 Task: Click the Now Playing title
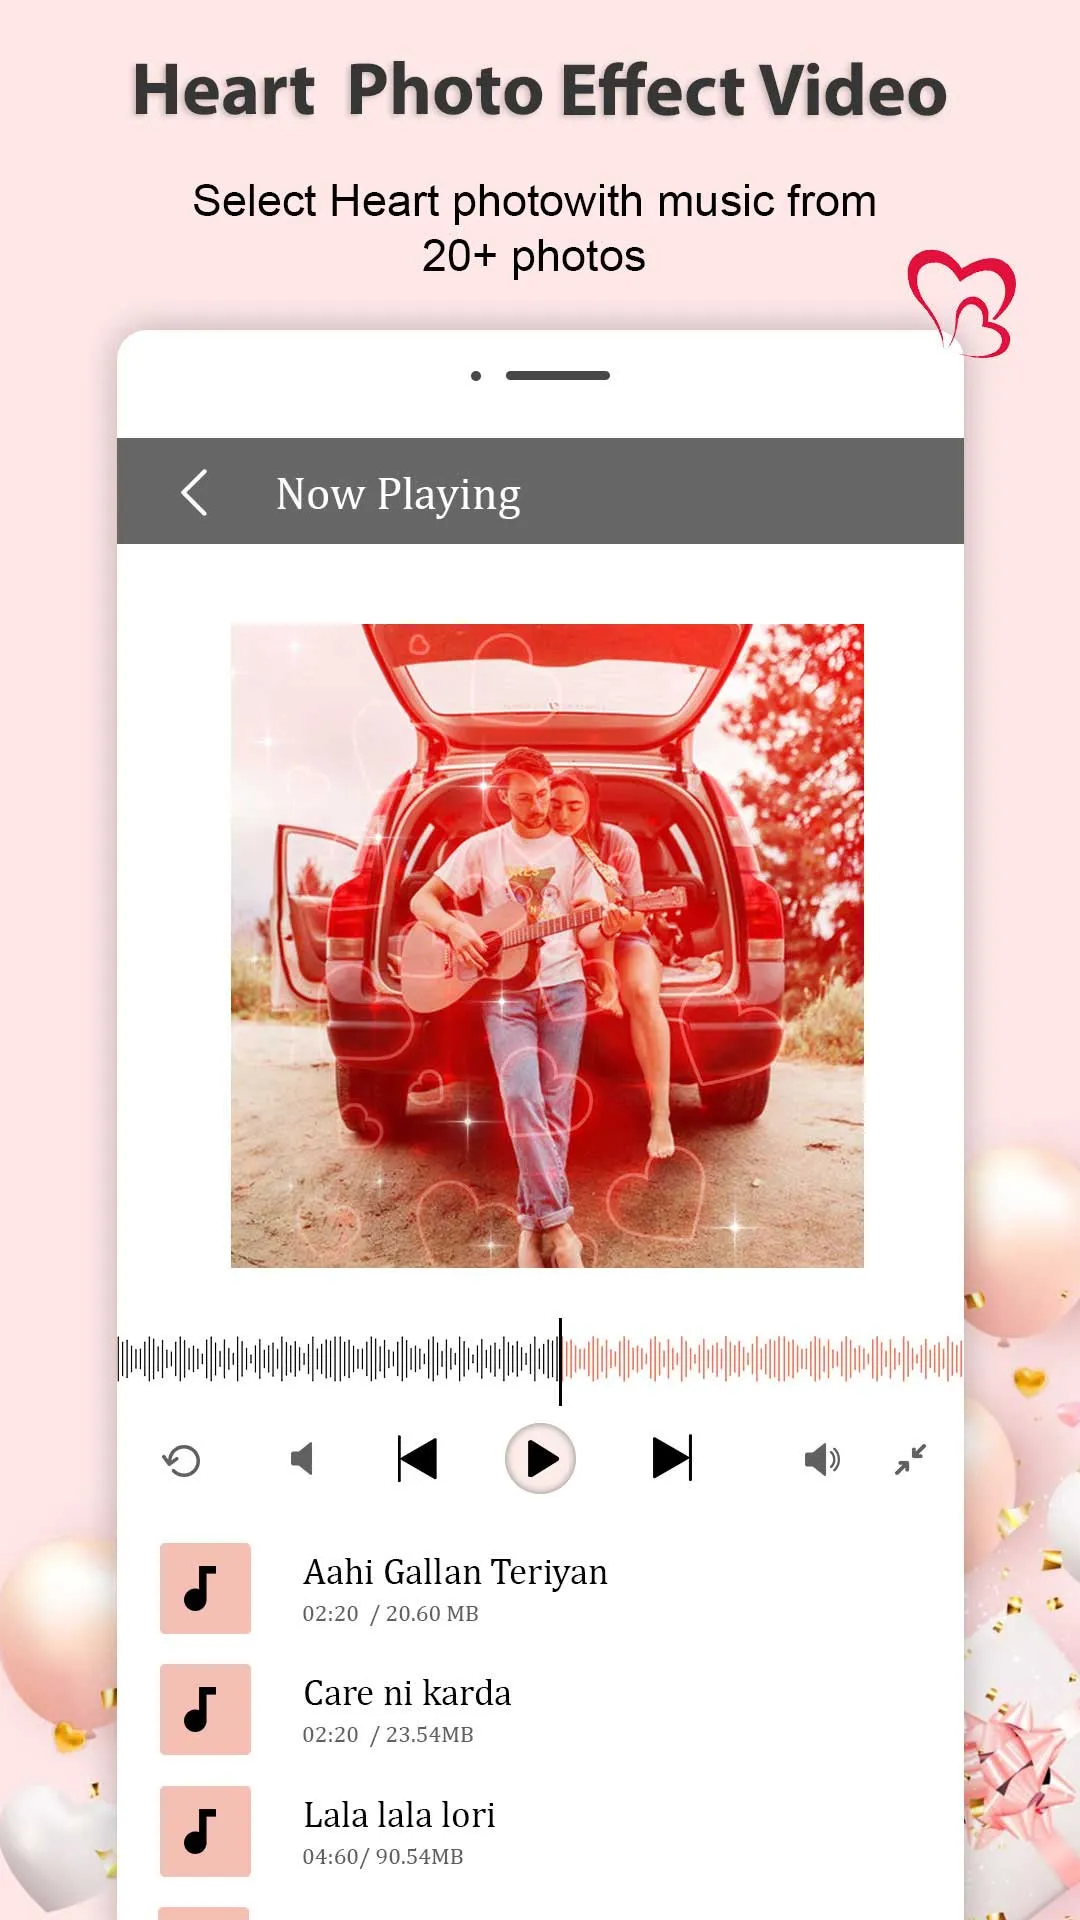pyautogui.click(x=398, y=495)
